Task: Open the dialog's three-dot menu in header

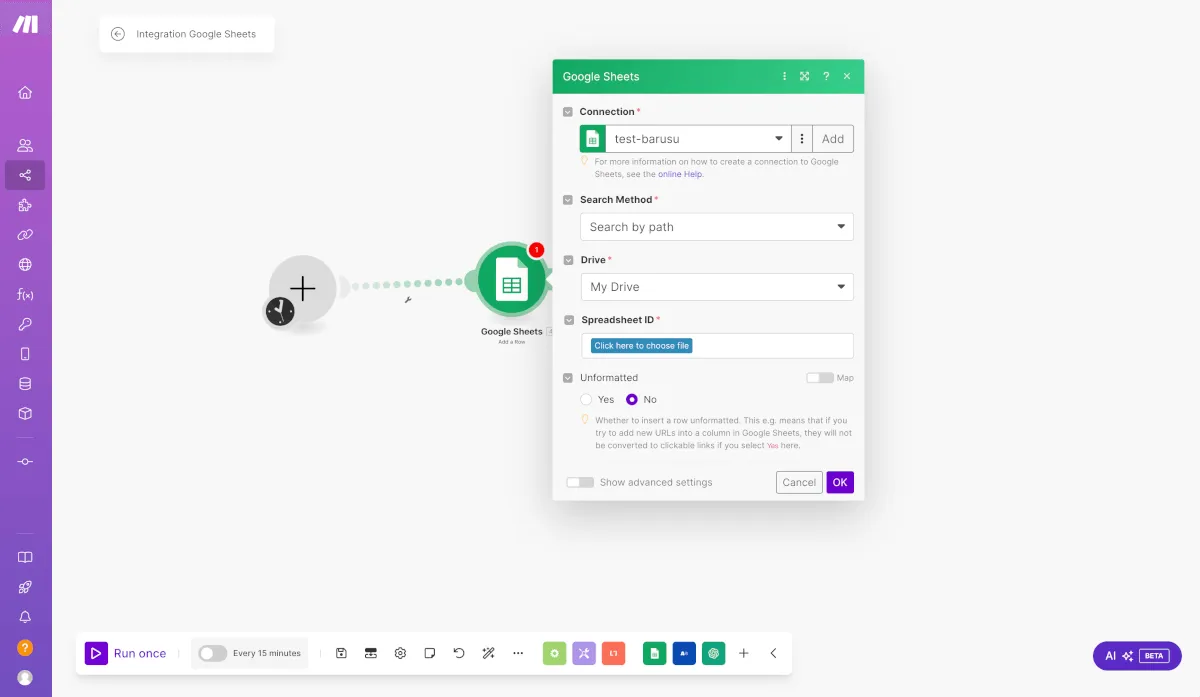Action: coord(784,76)
